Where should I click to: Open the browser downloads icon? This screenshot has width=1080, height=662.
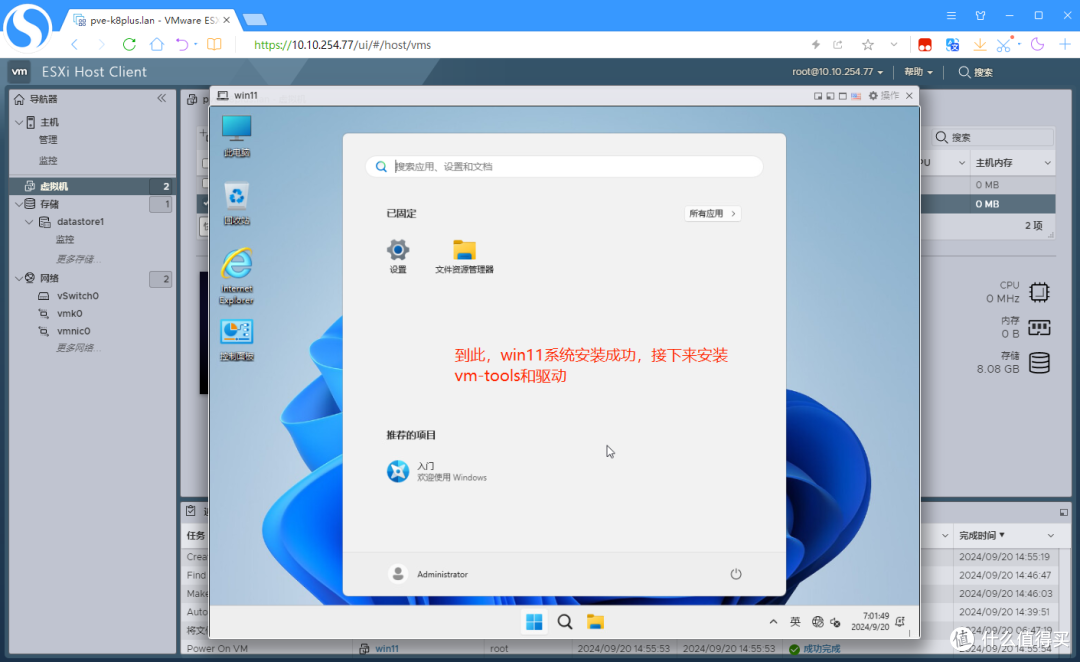coord(979,45)
